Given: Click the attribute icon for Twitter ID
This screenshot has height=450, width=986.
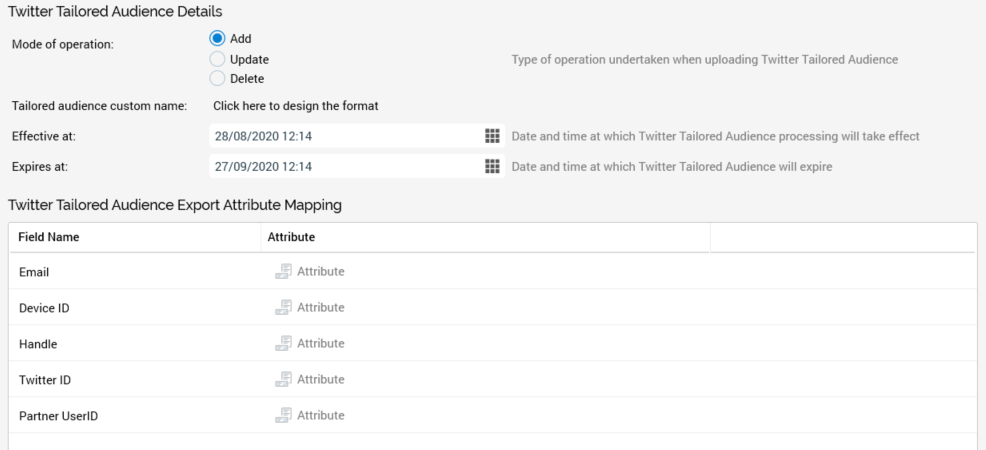Looking at the screenshot, I should (x=283, y=379).
